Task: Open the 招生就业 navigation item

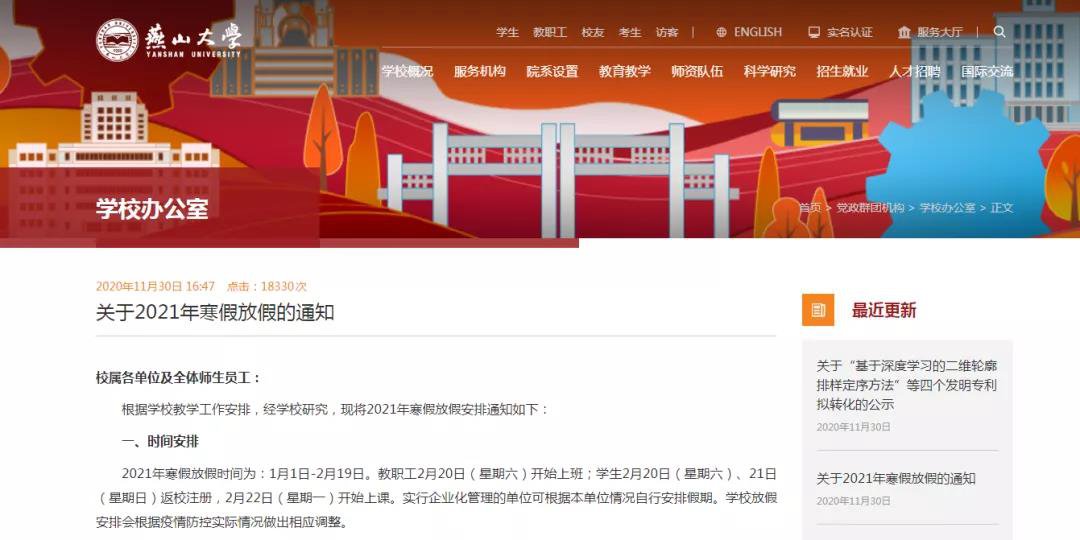Action: click(842, 71)
